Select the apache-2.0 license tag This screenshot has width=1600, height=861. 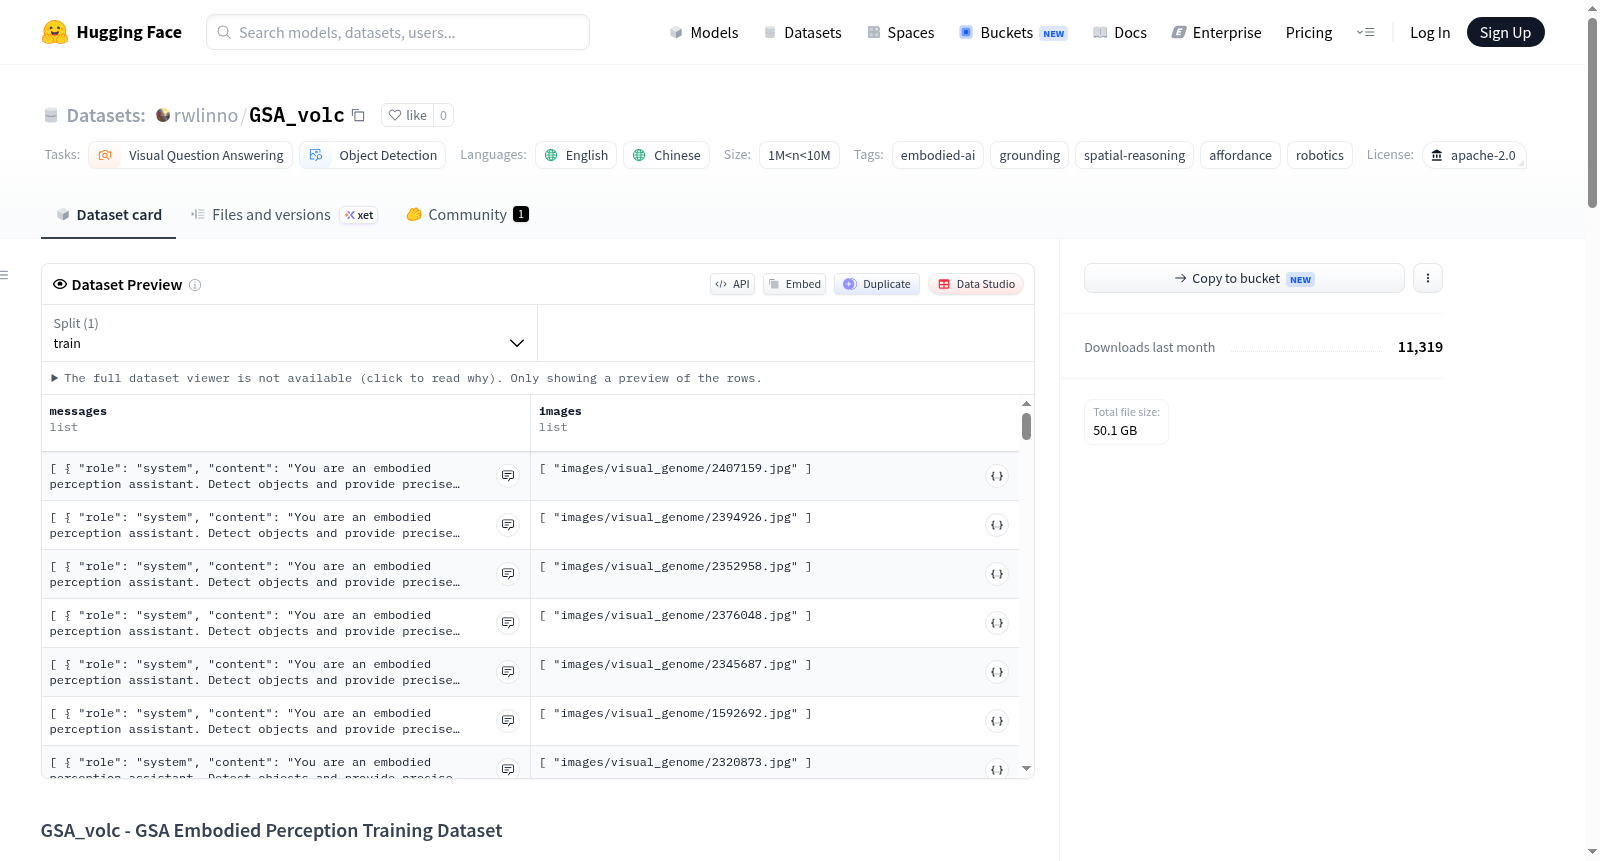[1474, 155]
